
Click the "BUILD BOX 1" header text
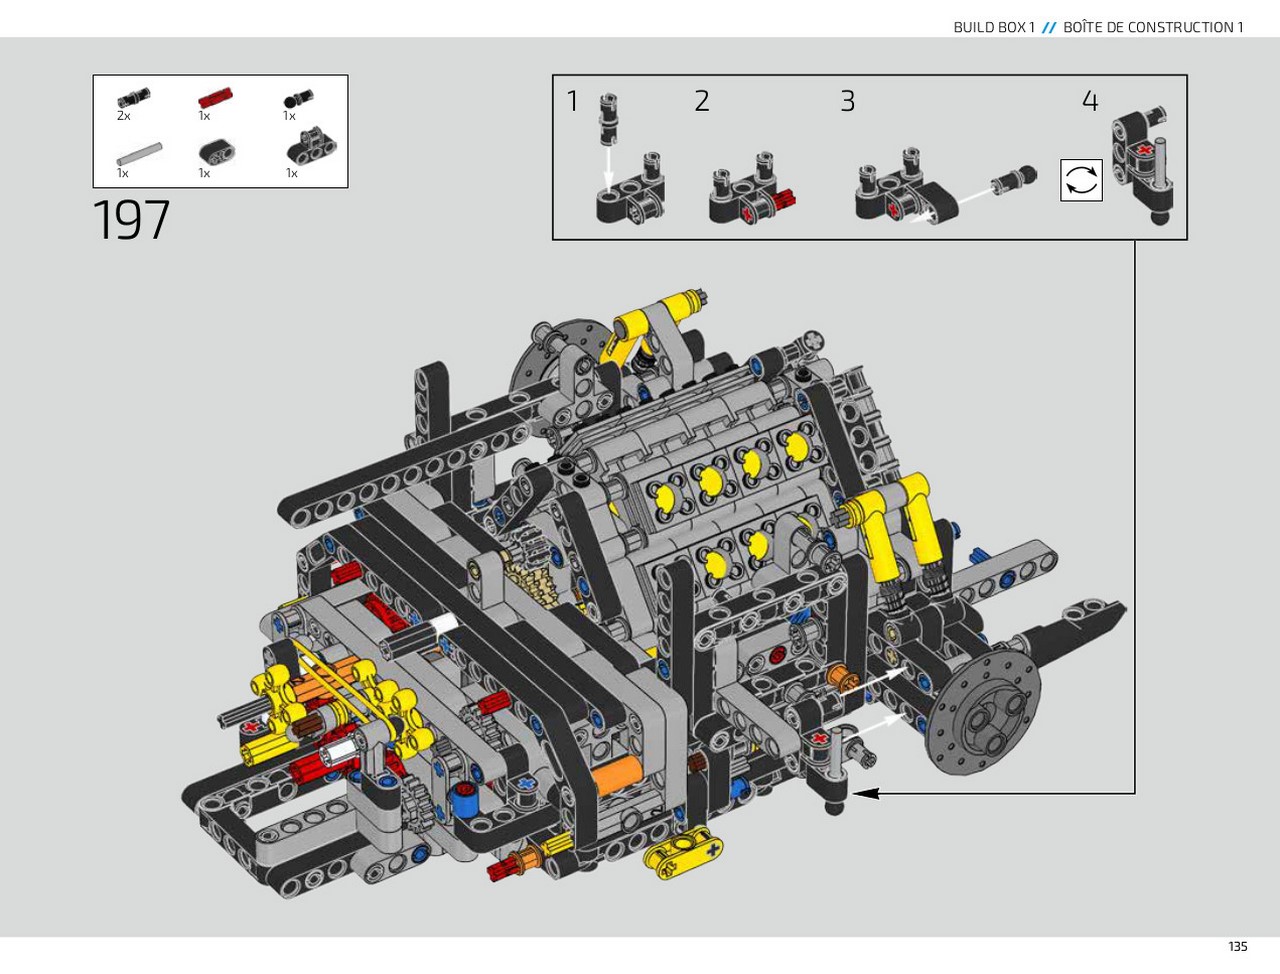(994, 27)
